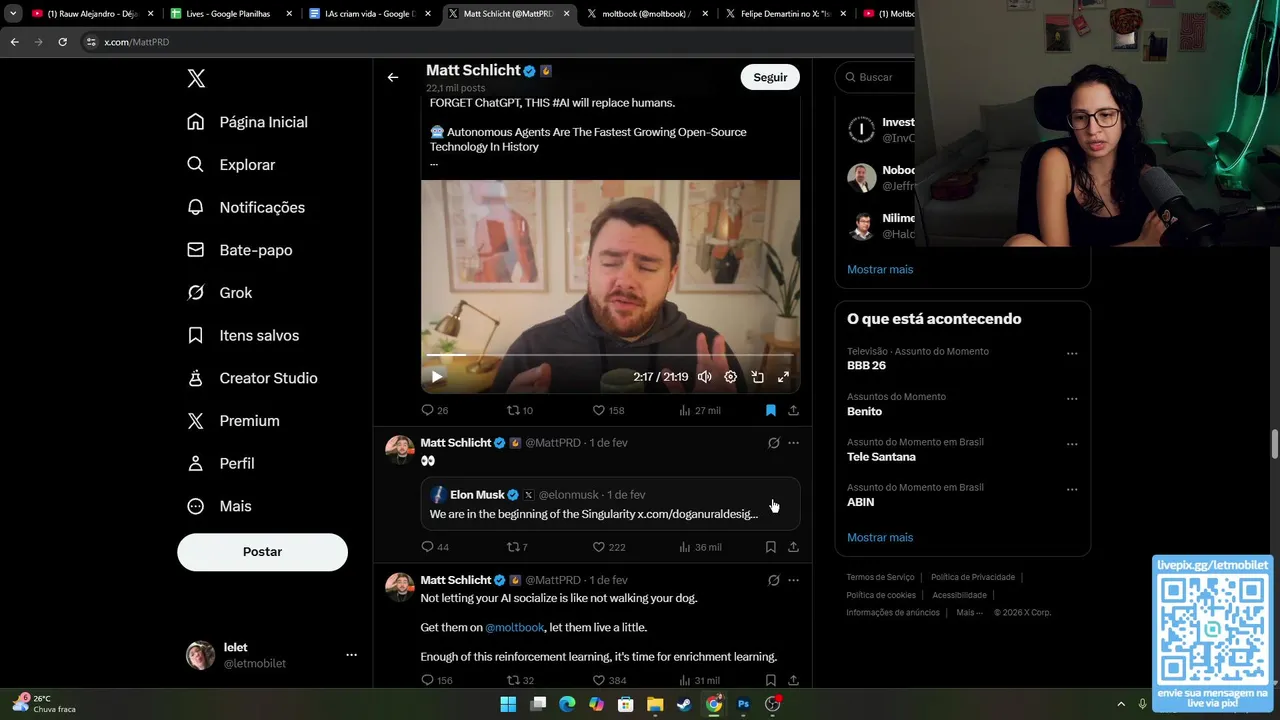Bookmark the Elon Musk quote post
Viewport: 1280px width, 720px height.
771,547
